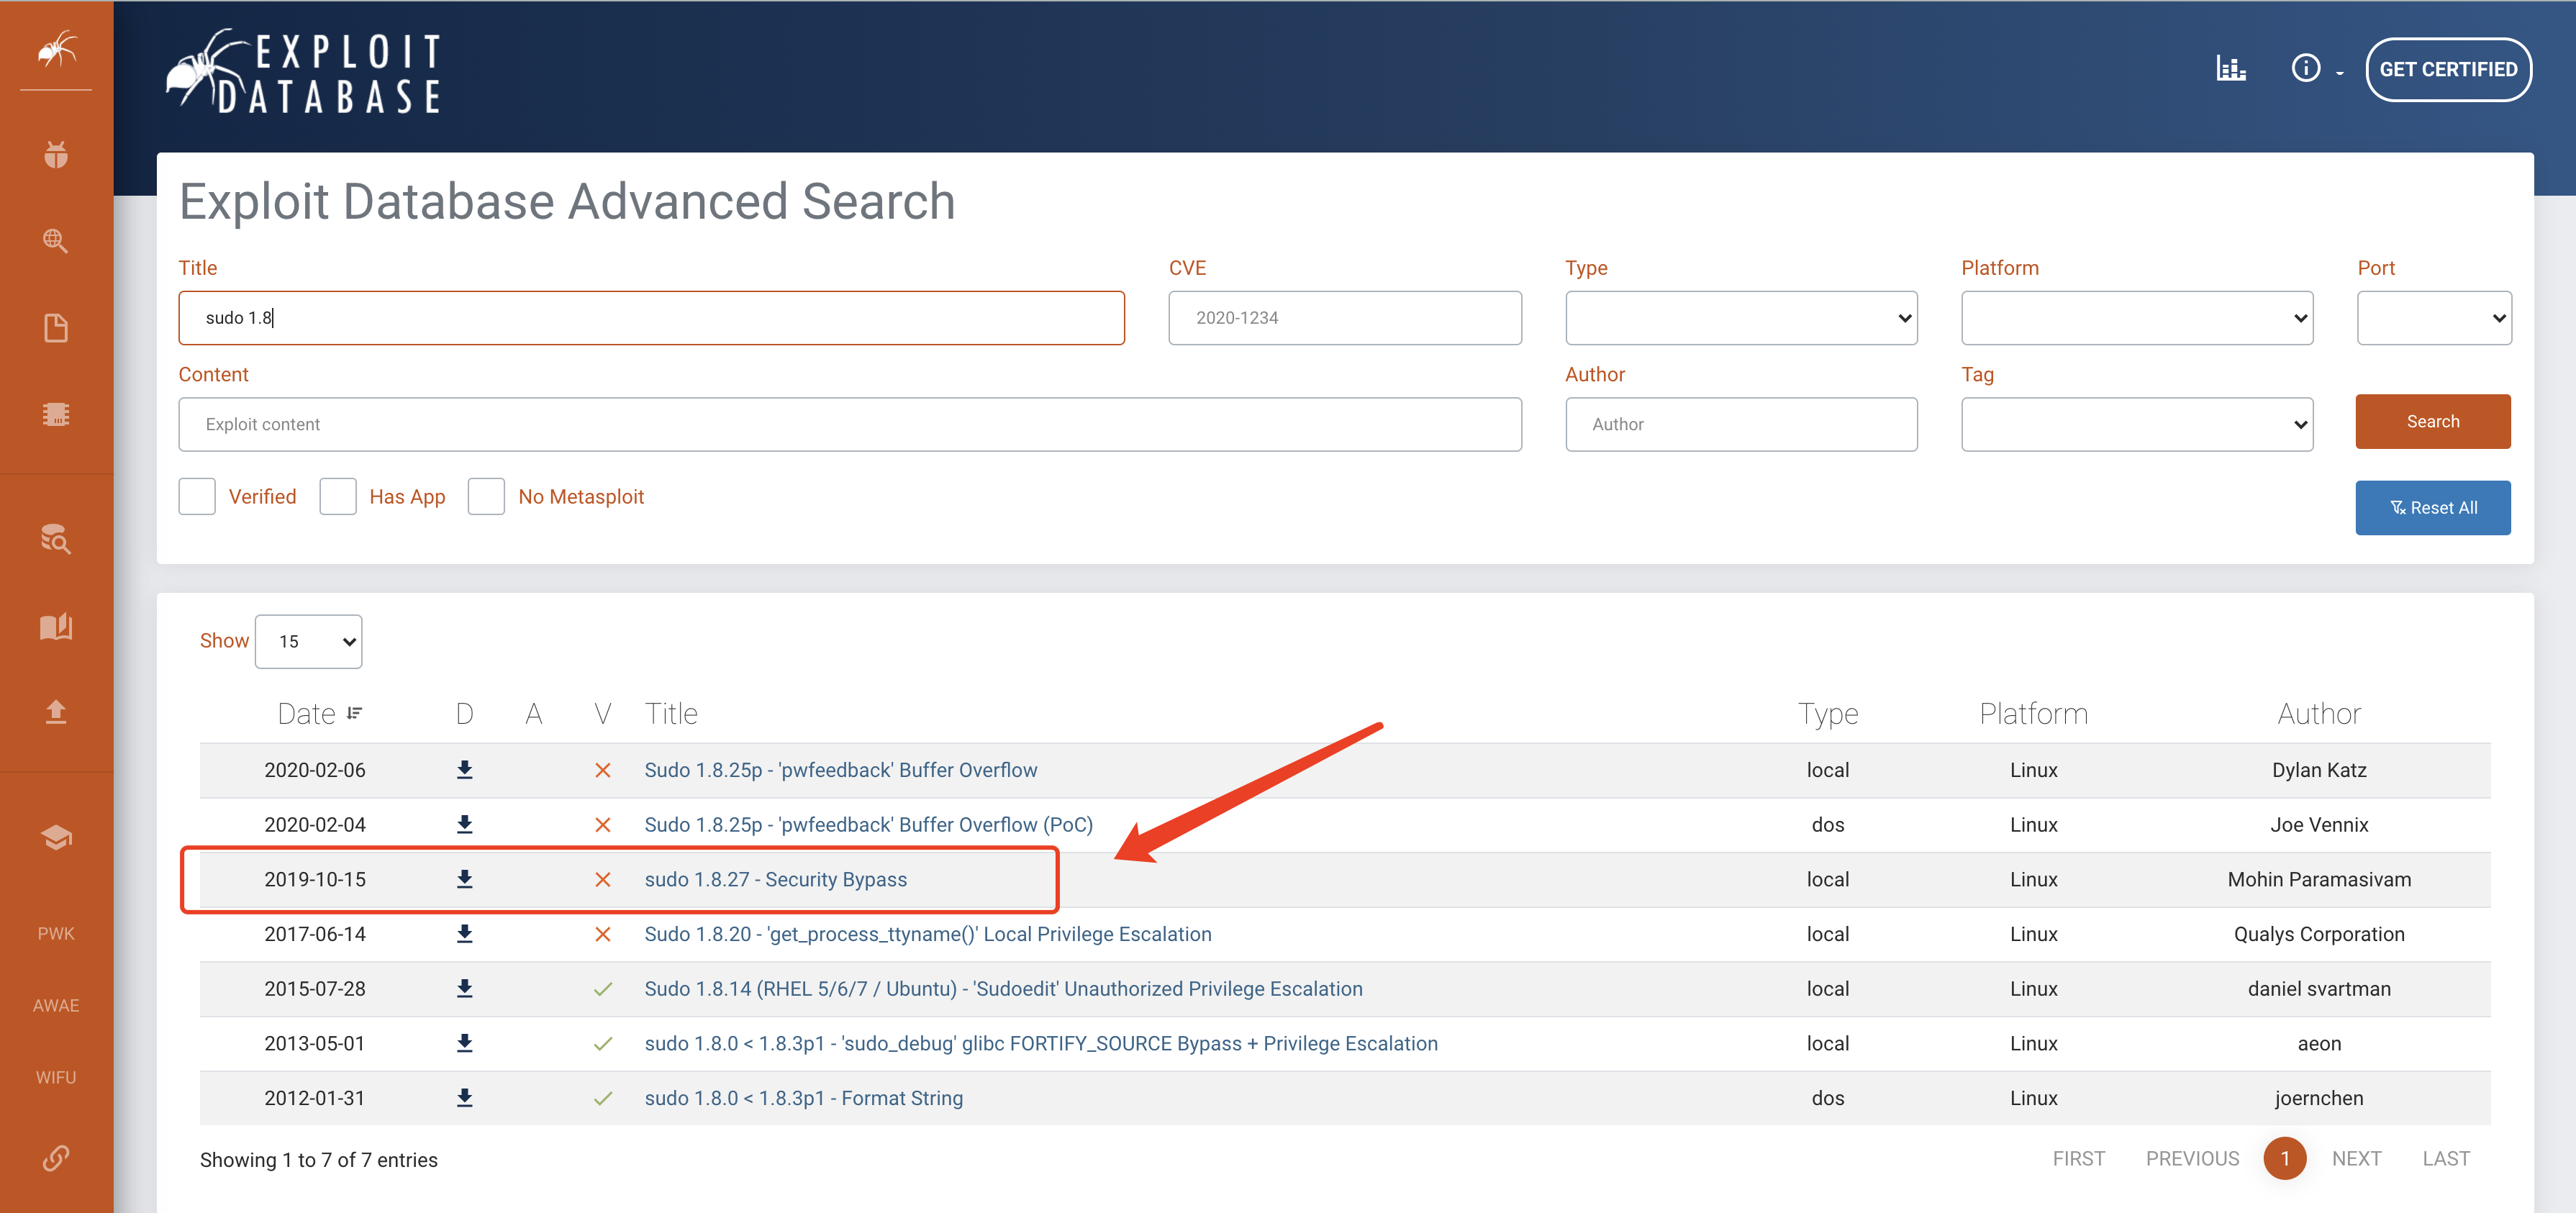Click the Author column header in table
Image resolution: width=2576 pixels, height=1213 pixels.
click(x=2318, y=714)
